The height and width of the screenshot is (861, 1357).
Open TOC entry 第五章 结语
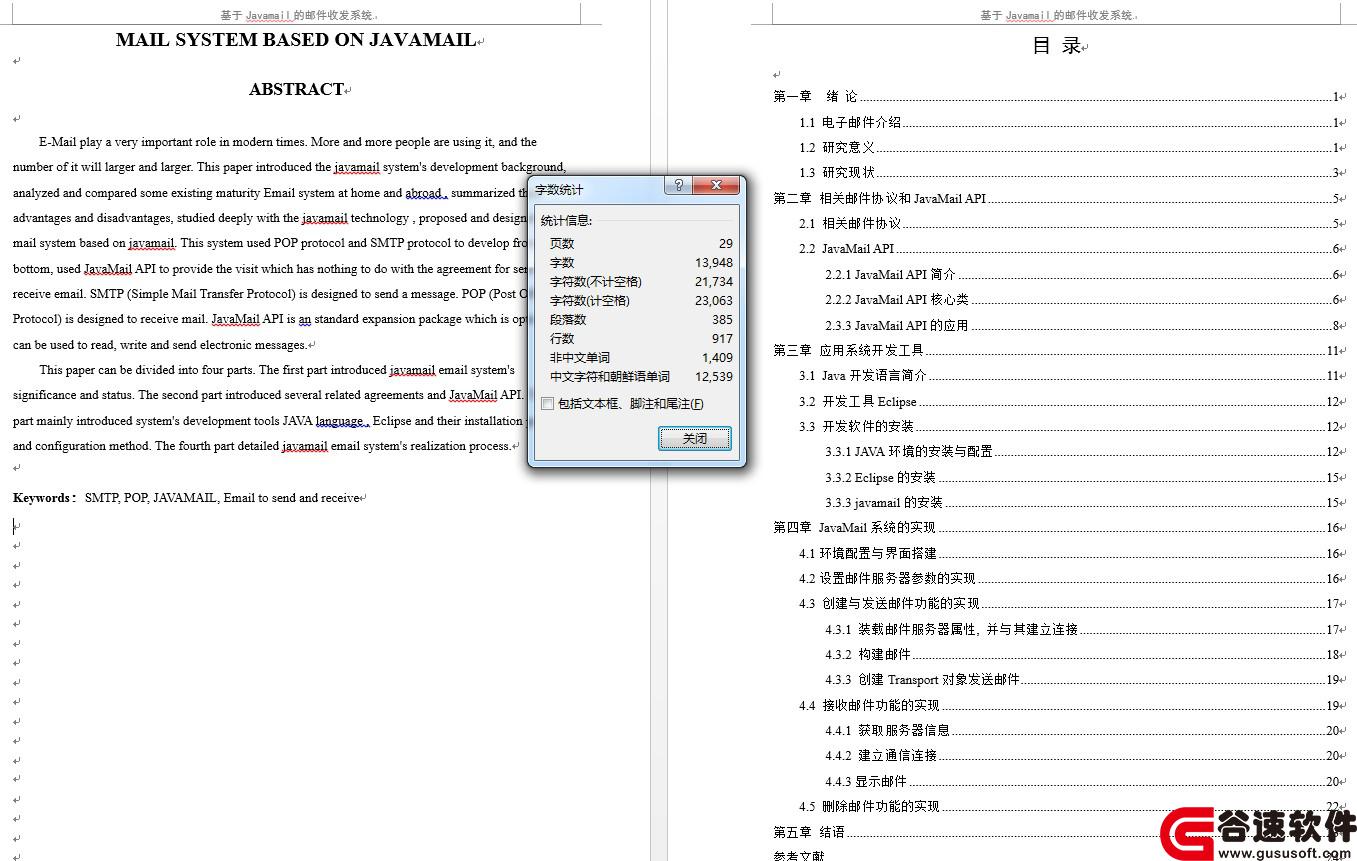tap(1056, 832)
